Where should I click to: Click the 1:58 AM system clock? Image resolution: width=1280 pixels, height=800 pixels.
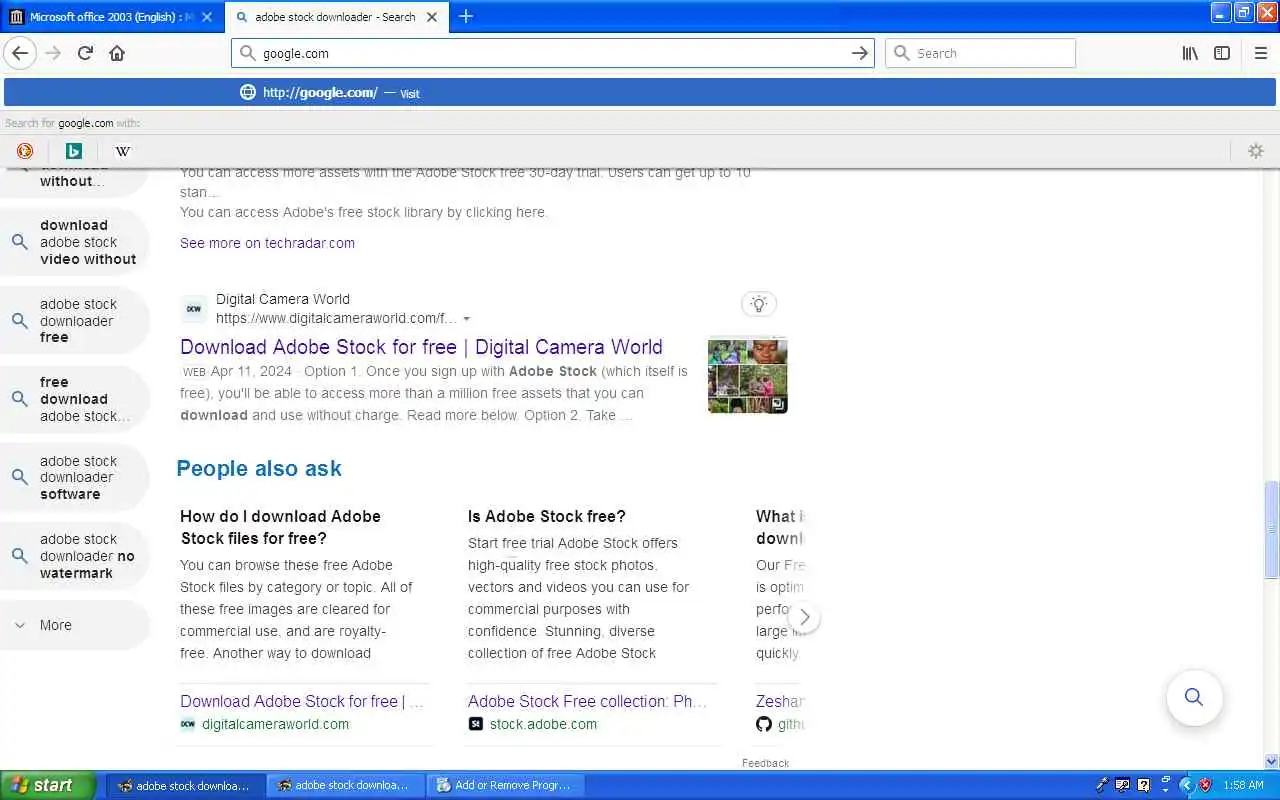pyautogui.click(x=1243, y=785)
